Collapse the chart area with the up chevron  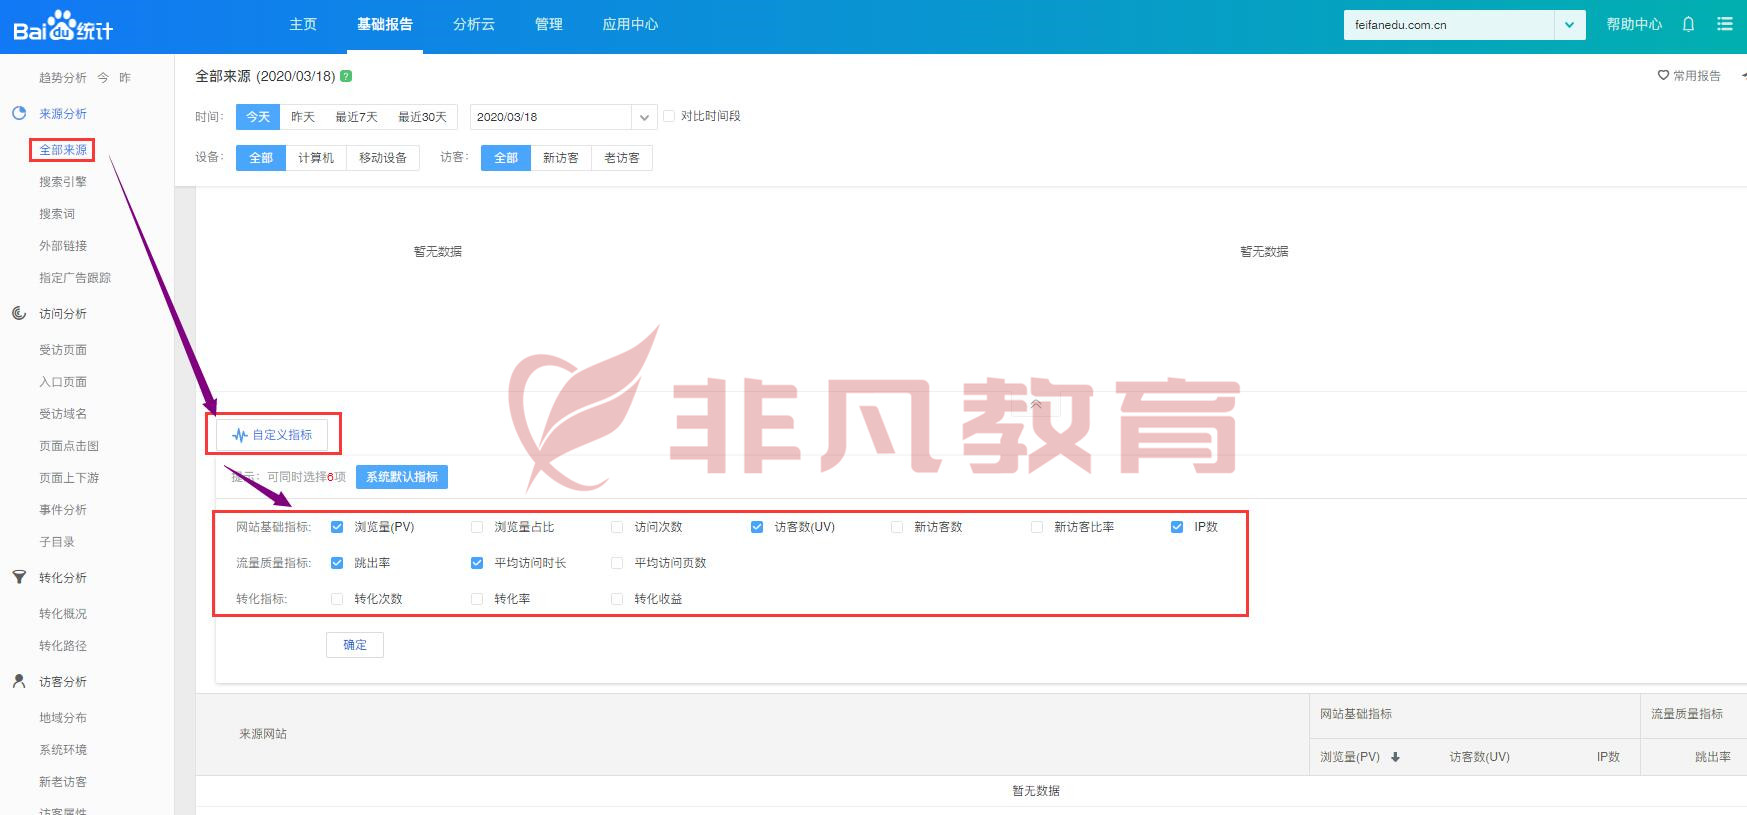(1036, 404)
